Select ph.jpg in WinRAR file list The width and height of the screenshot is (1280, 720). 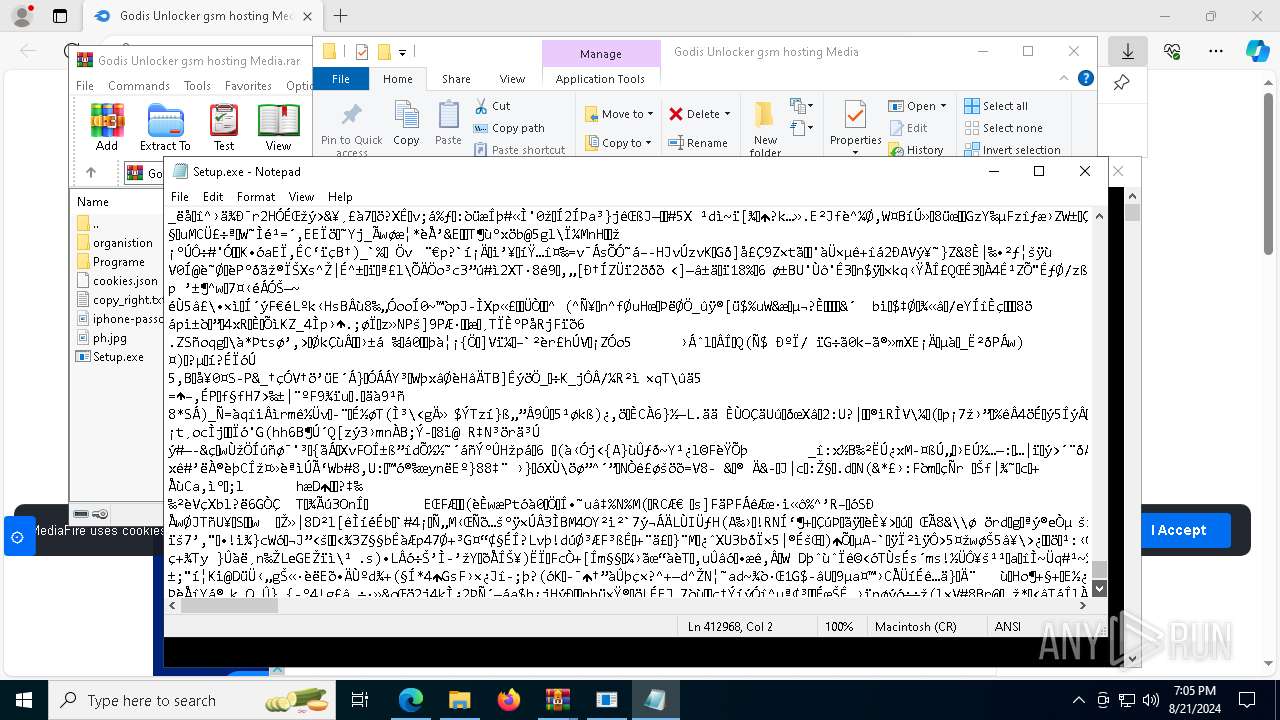click(x=101, y=338)
